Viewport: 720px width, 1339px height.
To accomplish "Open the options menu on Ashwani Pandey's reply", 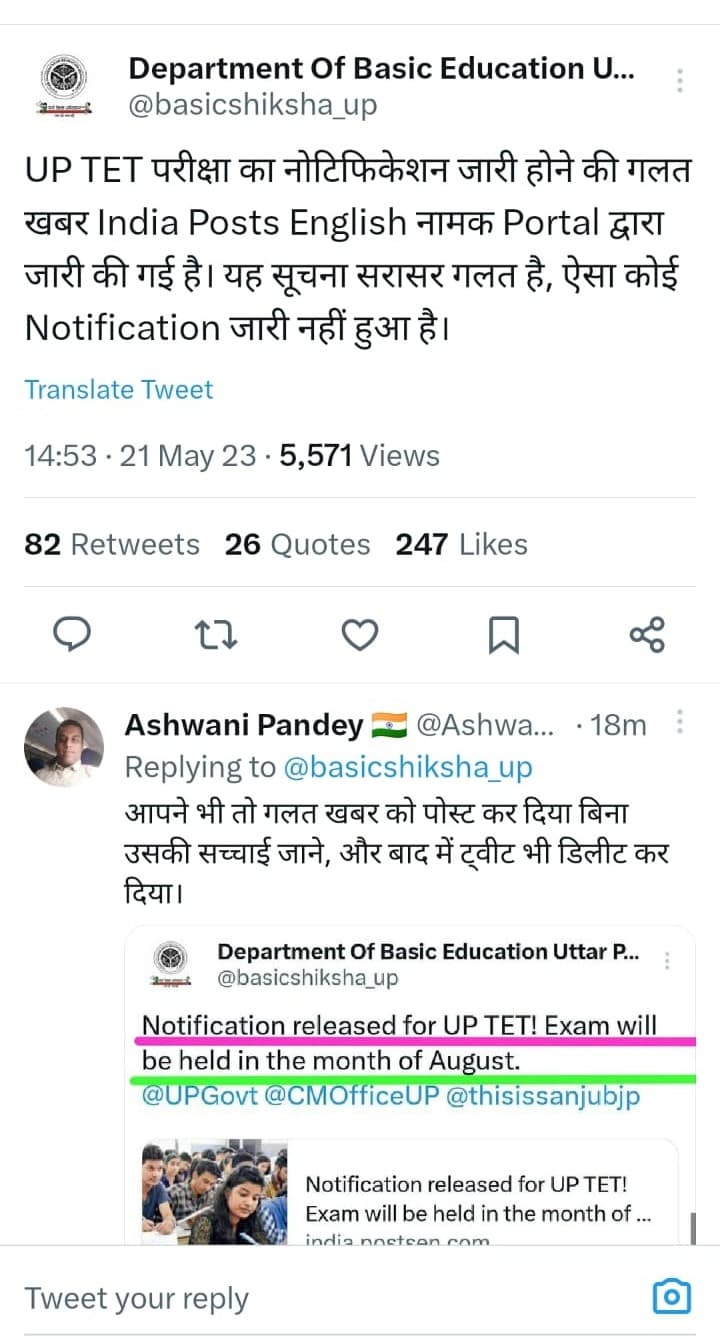I will (680, 723).
